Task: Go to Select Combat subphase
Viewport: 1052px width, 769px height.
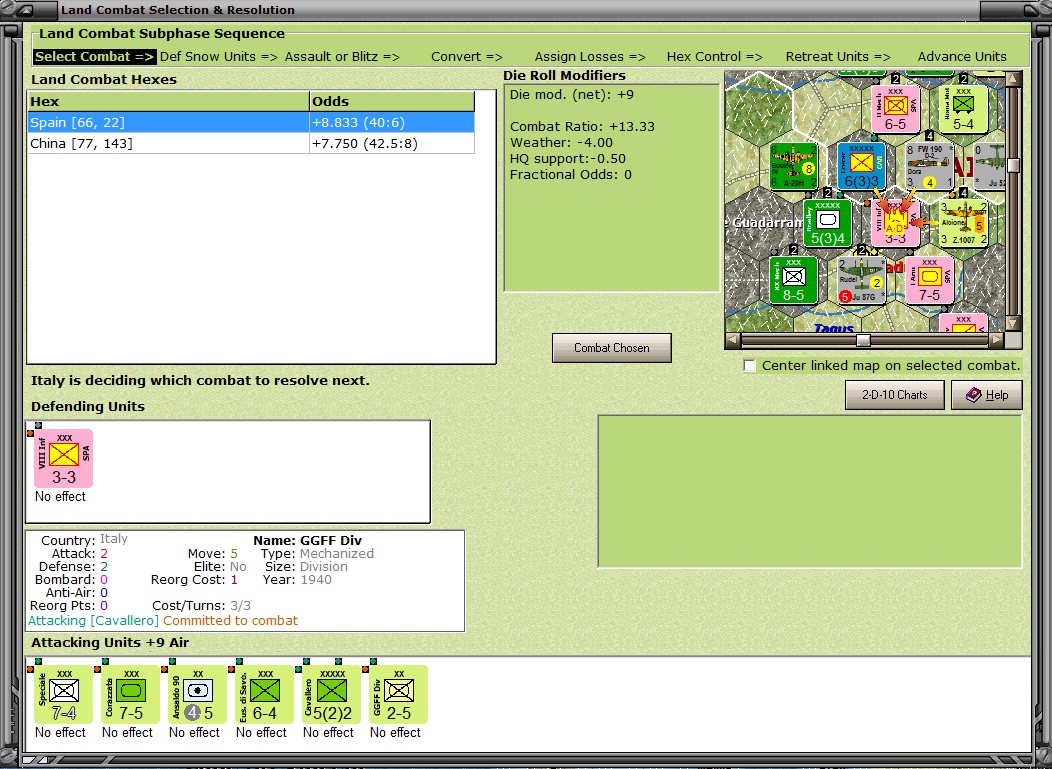Action: point(94,57)
